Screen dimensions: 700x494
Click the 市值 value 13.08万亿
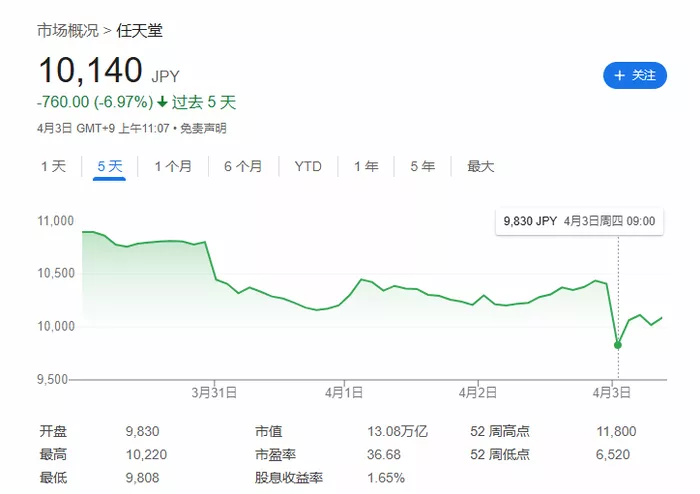(x=397, y=432)
